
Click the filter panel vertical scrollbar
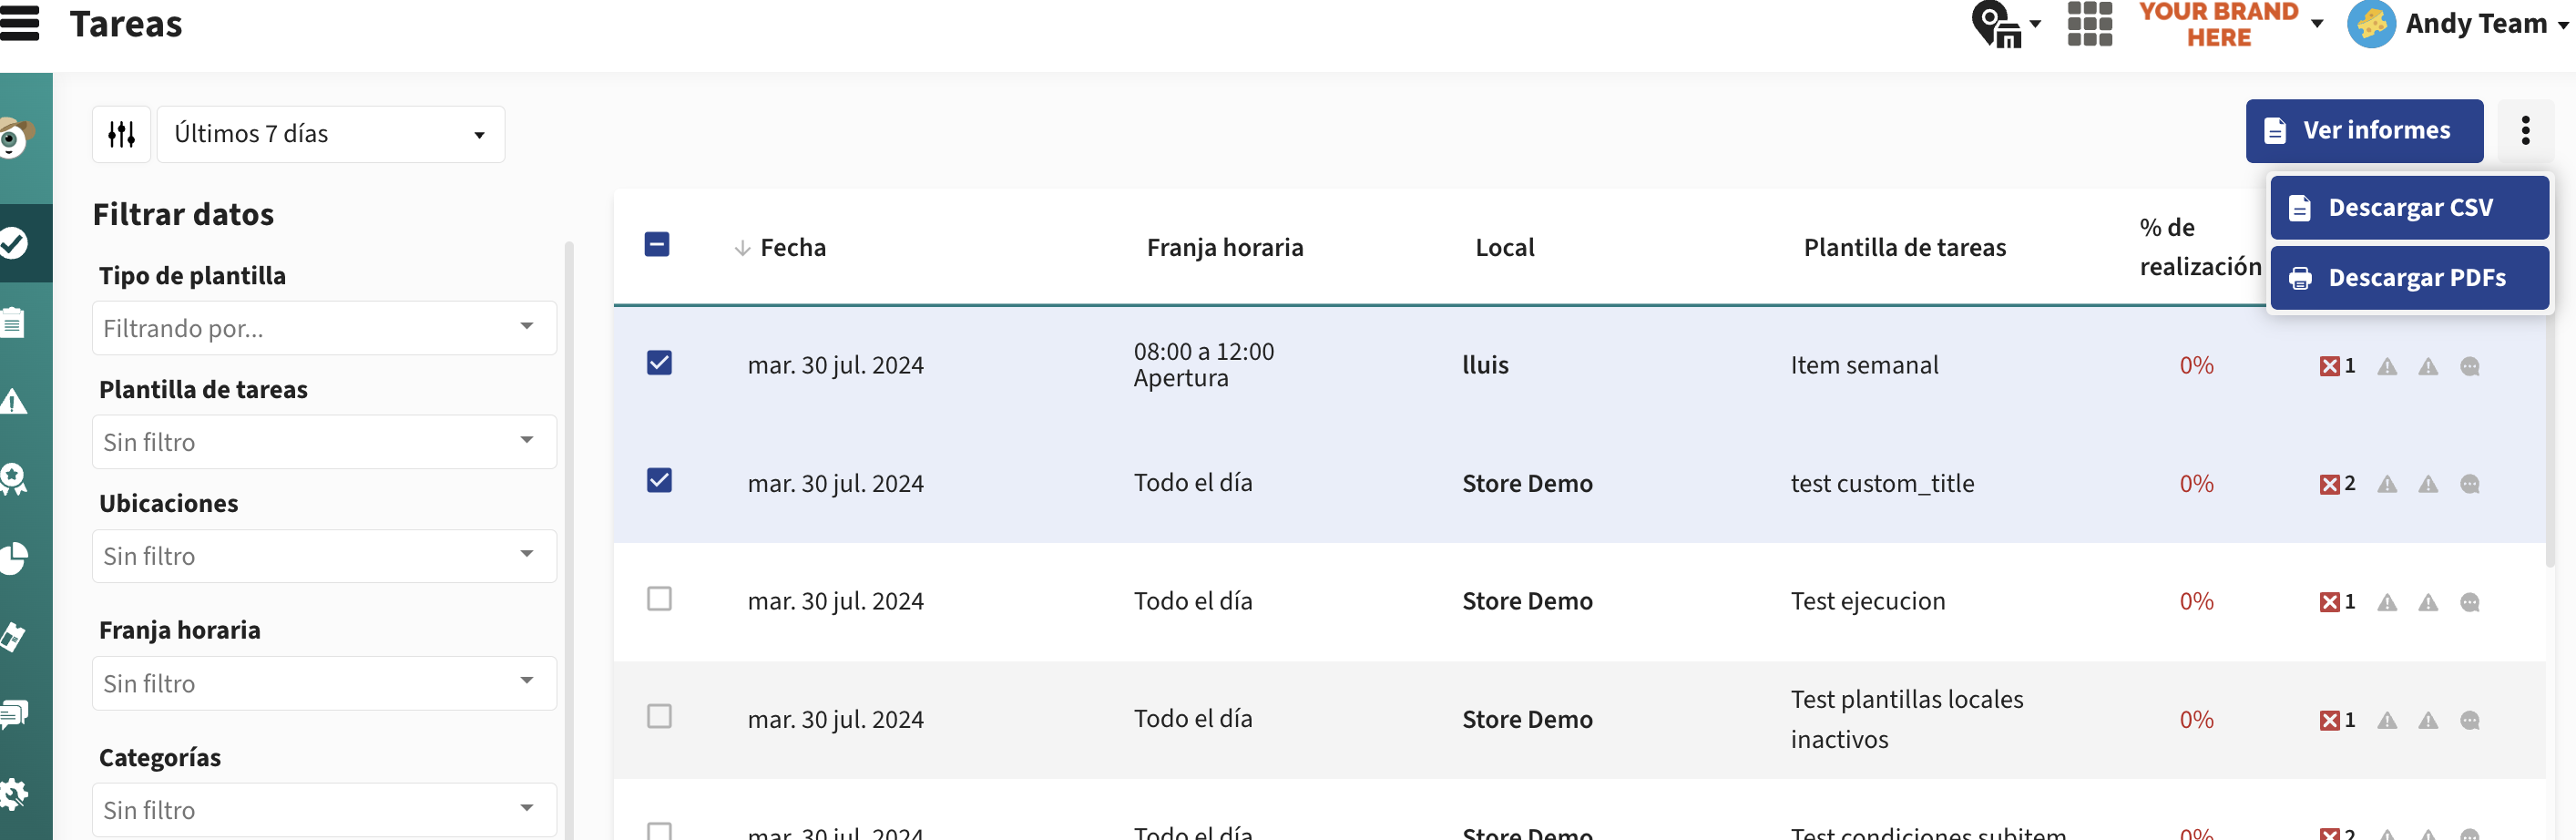[x=569, y=540]
